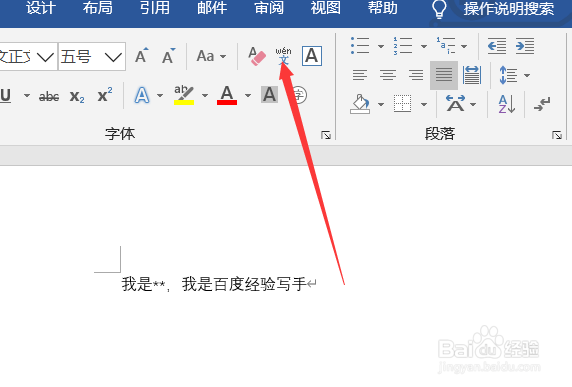572x387 pixels.
Task: Decrease font size with shrink-font icon
Action: coord(169,56)
